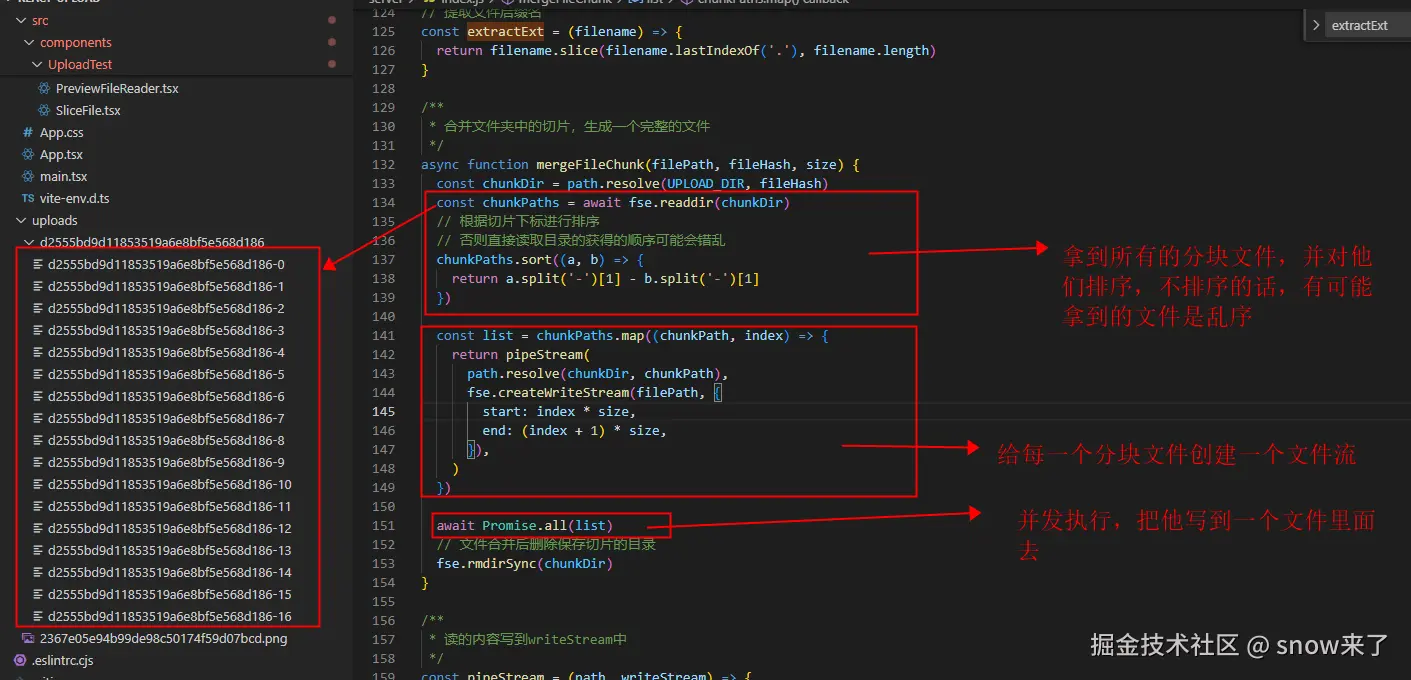Open file d2555bd9d11853519a6e8bf5e568d186-14
The width and height of the screenshot is (1411, 680).
point(170,572)
